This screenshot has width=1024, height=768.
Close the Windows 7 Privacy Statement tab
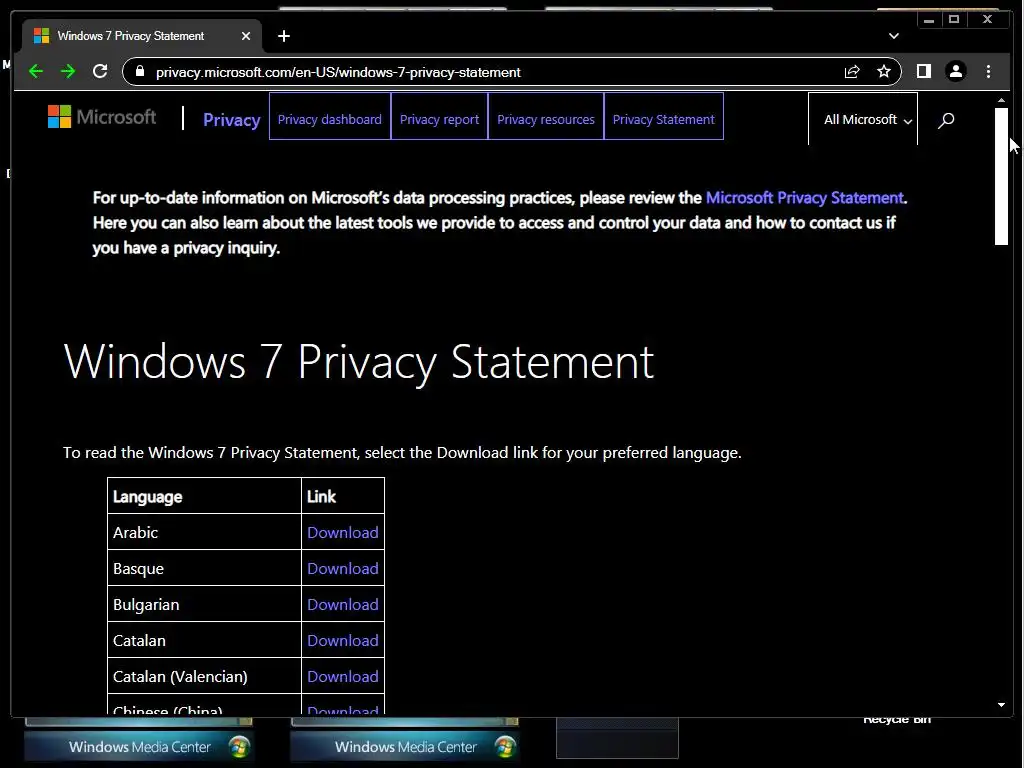click(246, 36)
